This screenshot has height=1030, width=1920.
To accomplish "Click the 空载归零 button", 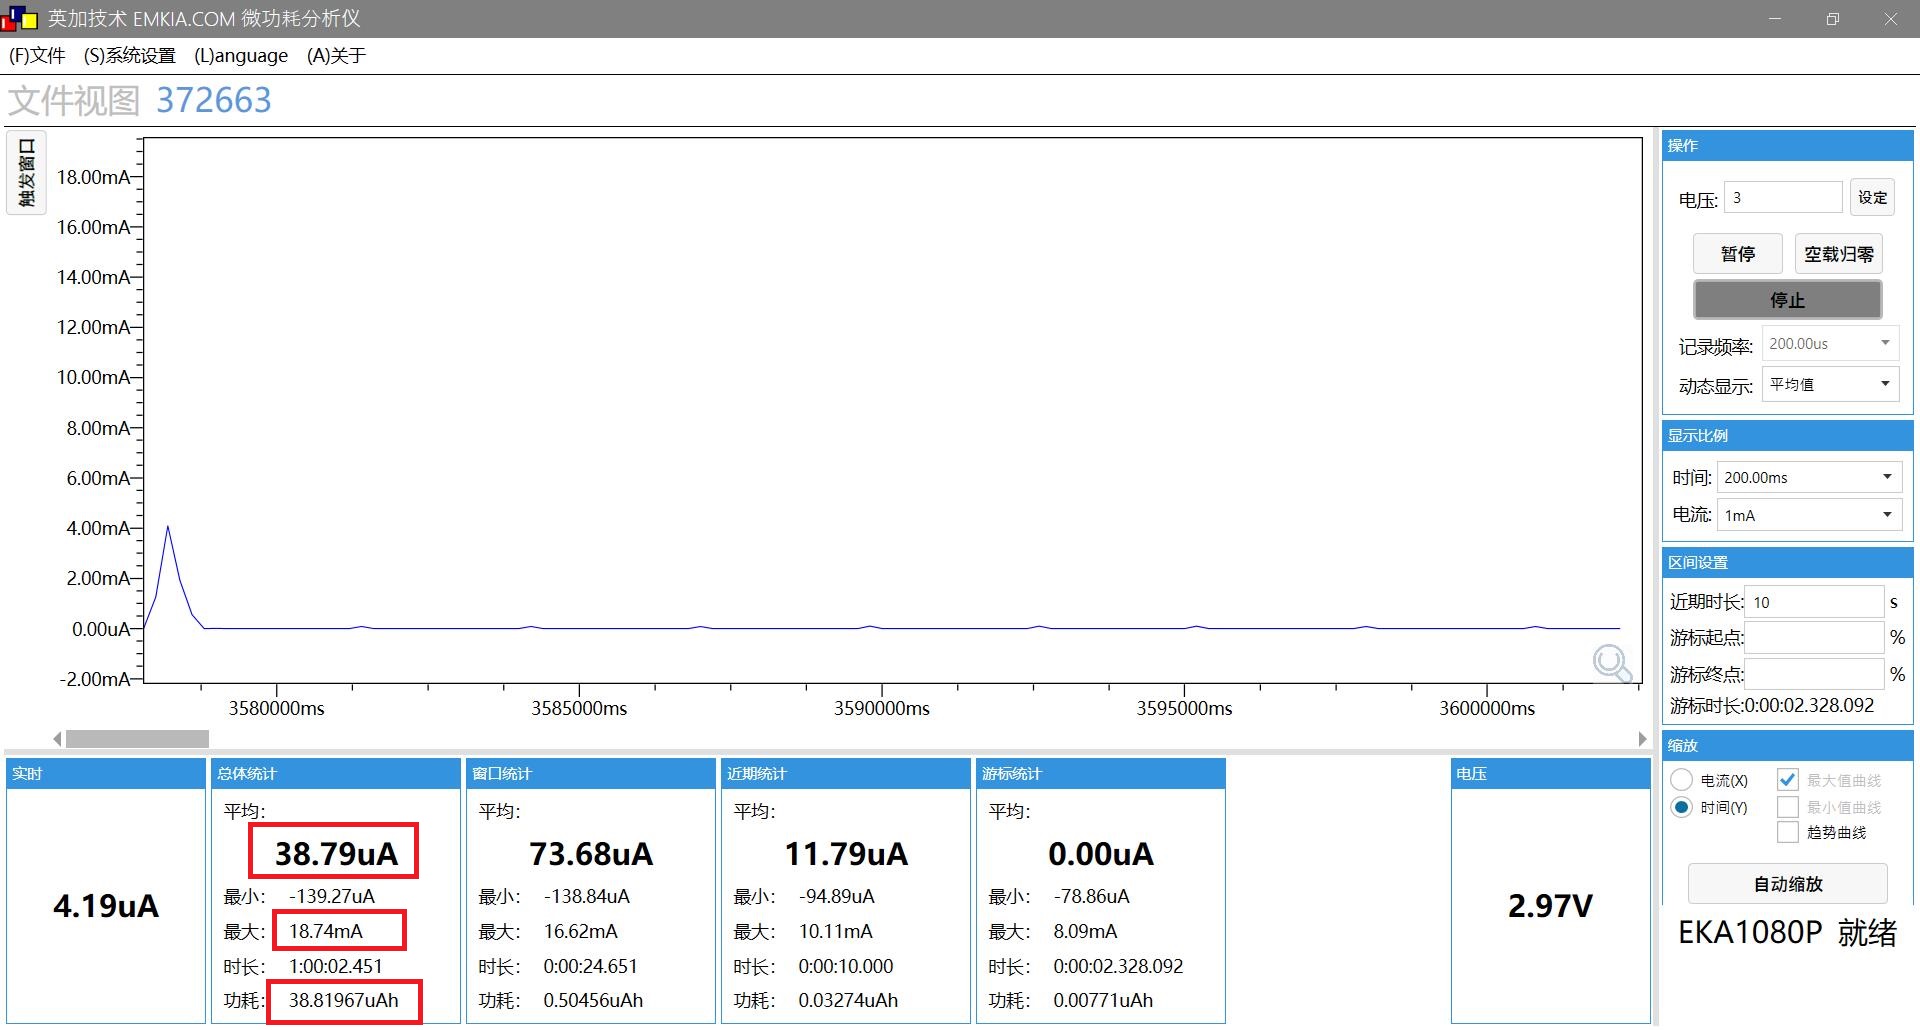I will [x=1838, y=254].
